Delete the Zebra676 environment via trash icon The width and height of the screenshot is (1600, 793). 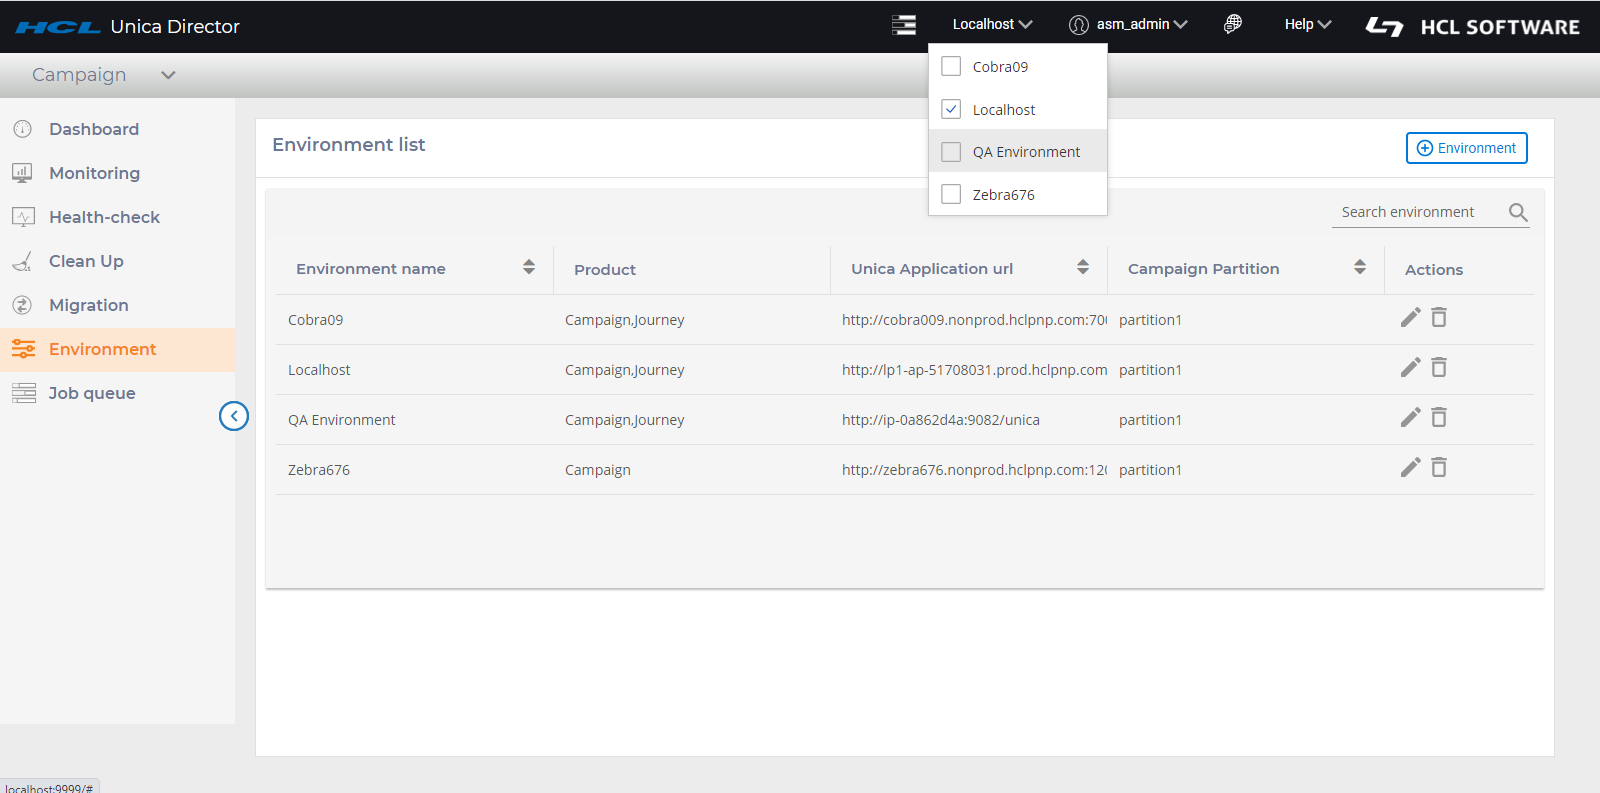point(1439,468)
